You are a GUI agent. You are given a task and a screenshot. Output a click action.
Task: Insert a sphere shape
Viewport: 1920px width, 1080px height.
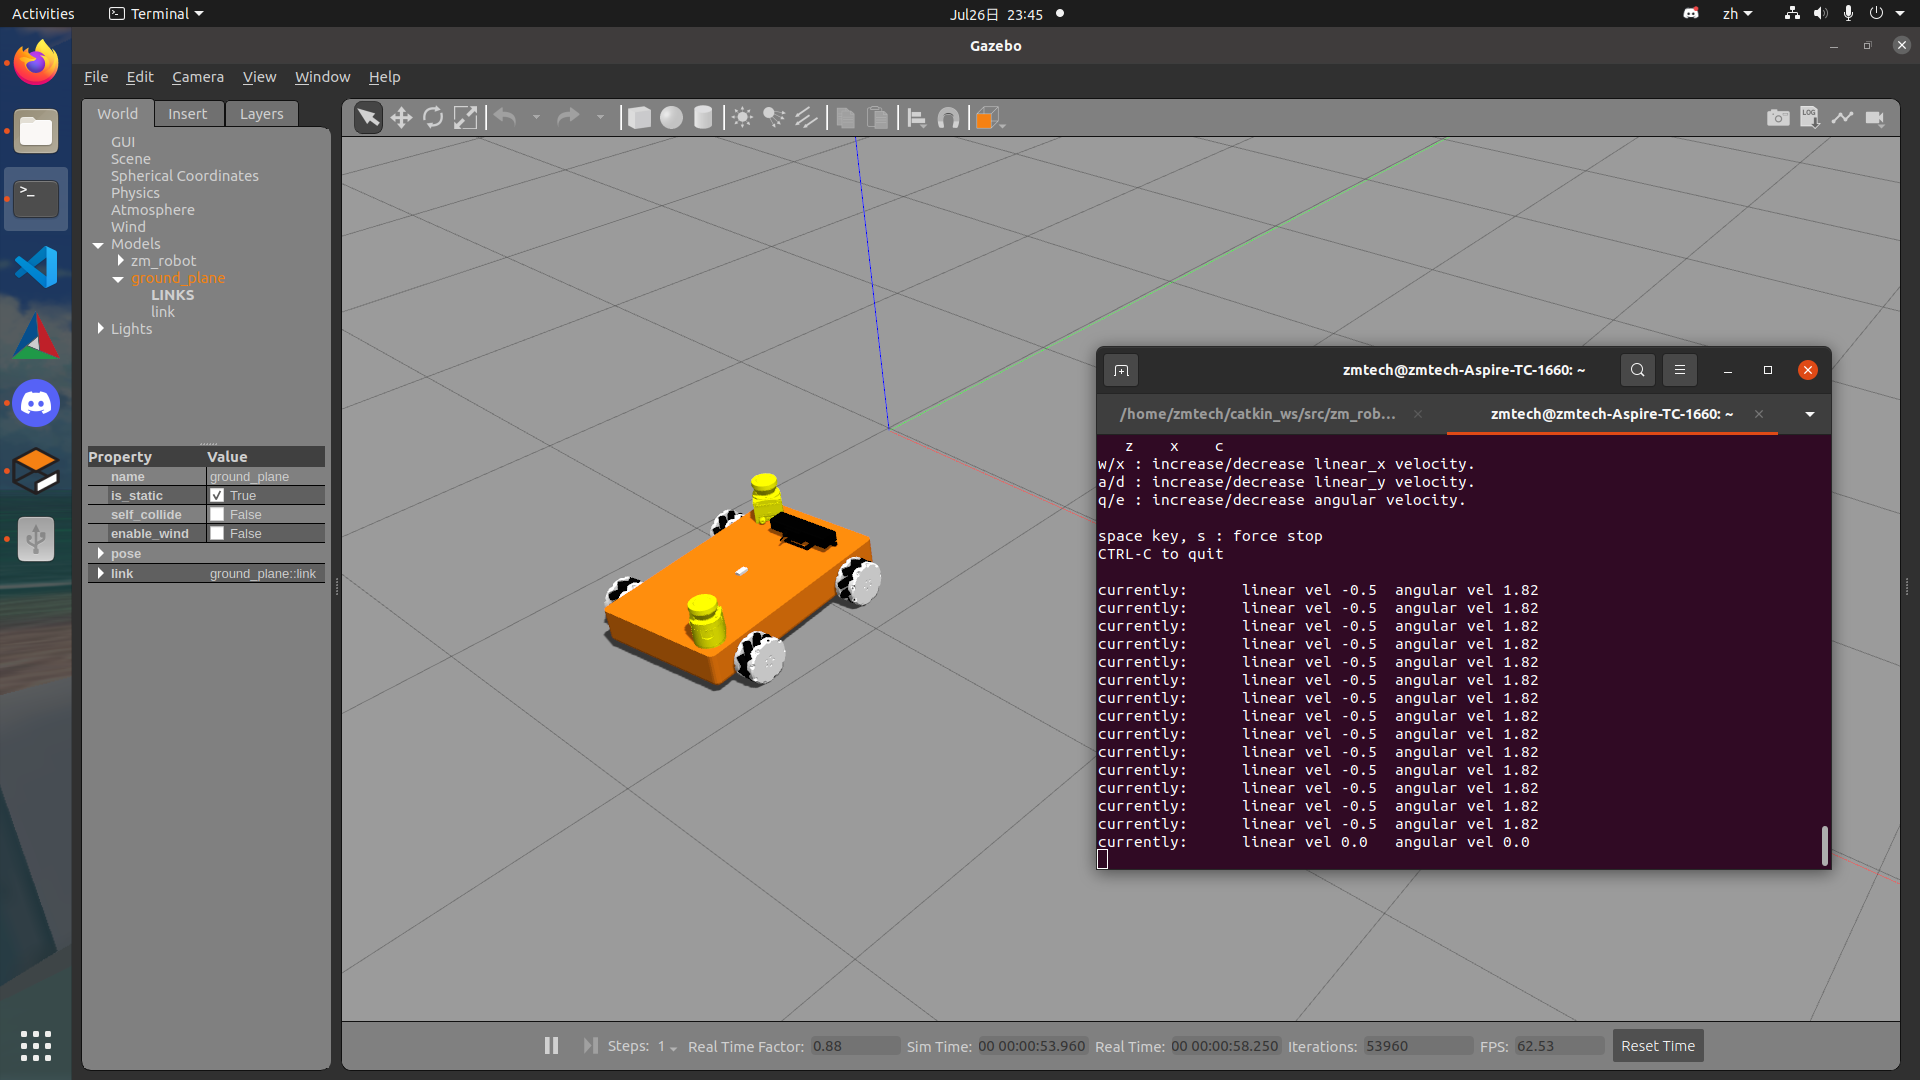671,118
